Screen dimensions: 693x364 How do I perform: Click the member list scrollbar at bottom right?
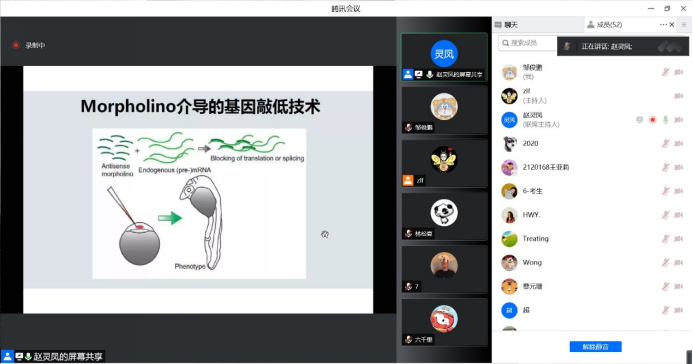[689, 356]
